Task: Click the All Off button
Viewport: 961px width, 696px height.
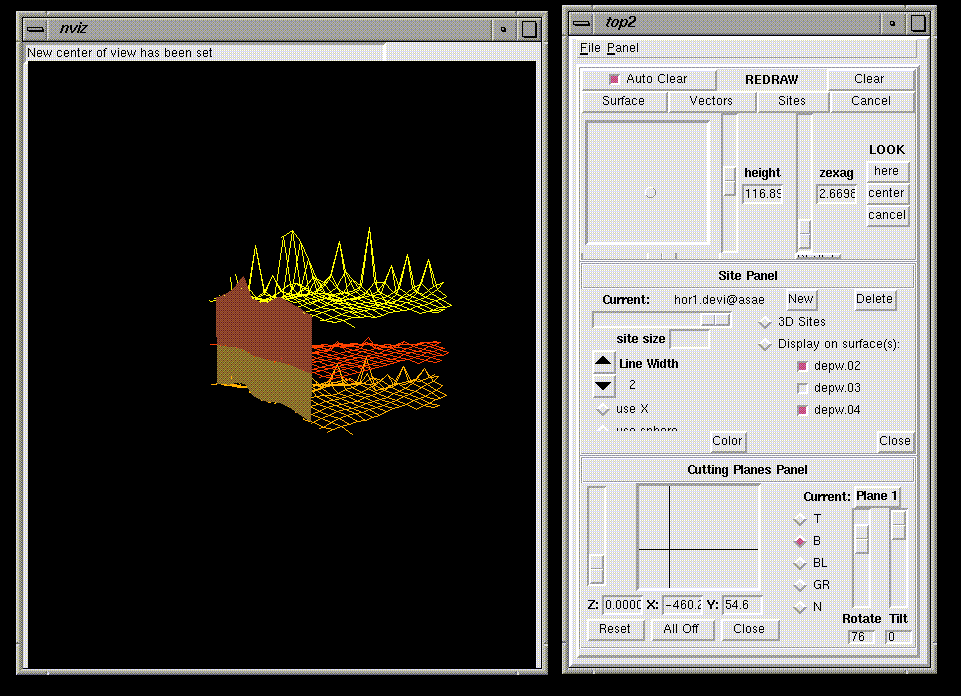Action: pos(681,629)
